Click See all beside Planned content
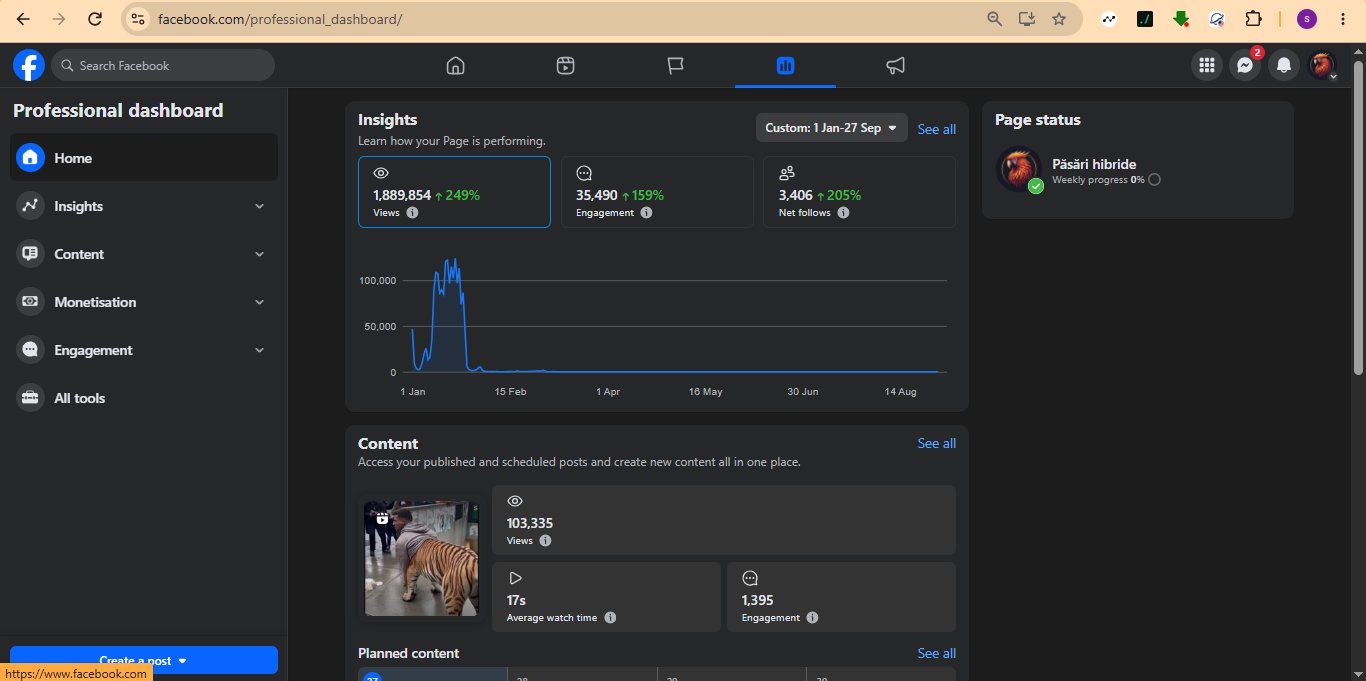 pos(936,653)
